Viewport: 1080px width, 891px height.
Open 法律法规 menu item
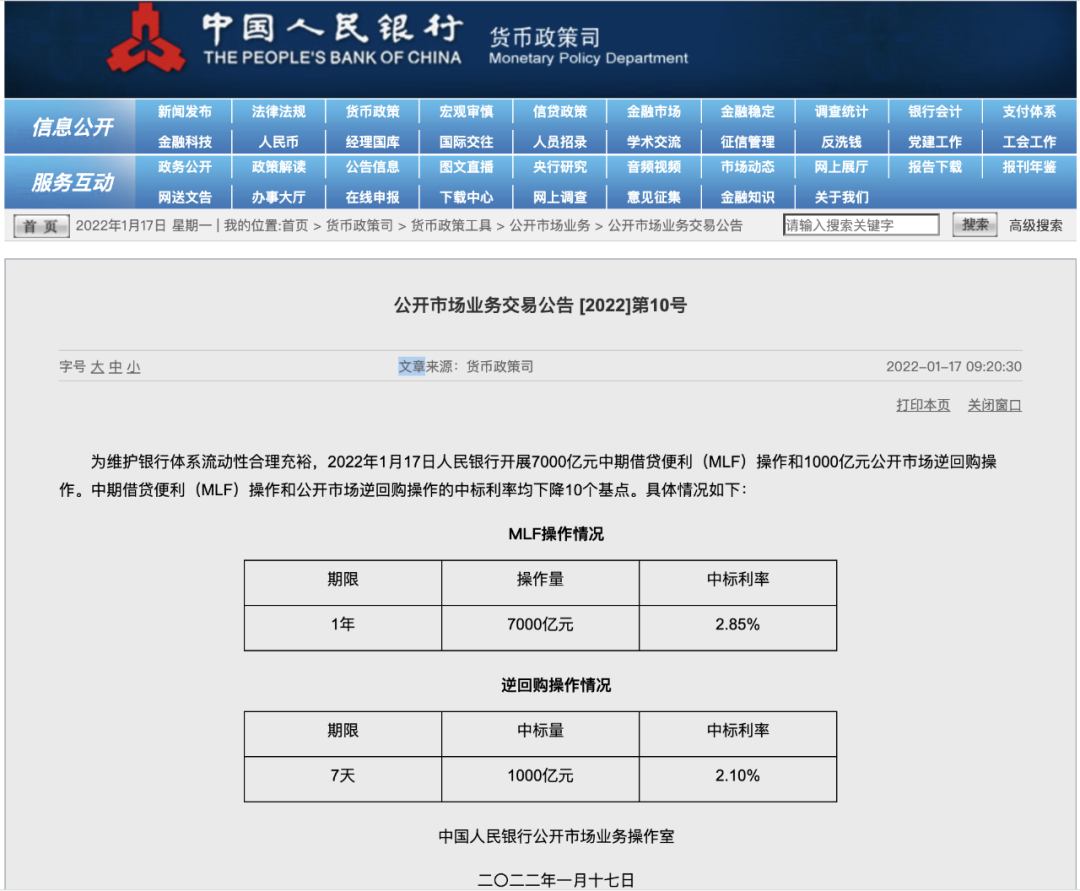coord(278,112)
